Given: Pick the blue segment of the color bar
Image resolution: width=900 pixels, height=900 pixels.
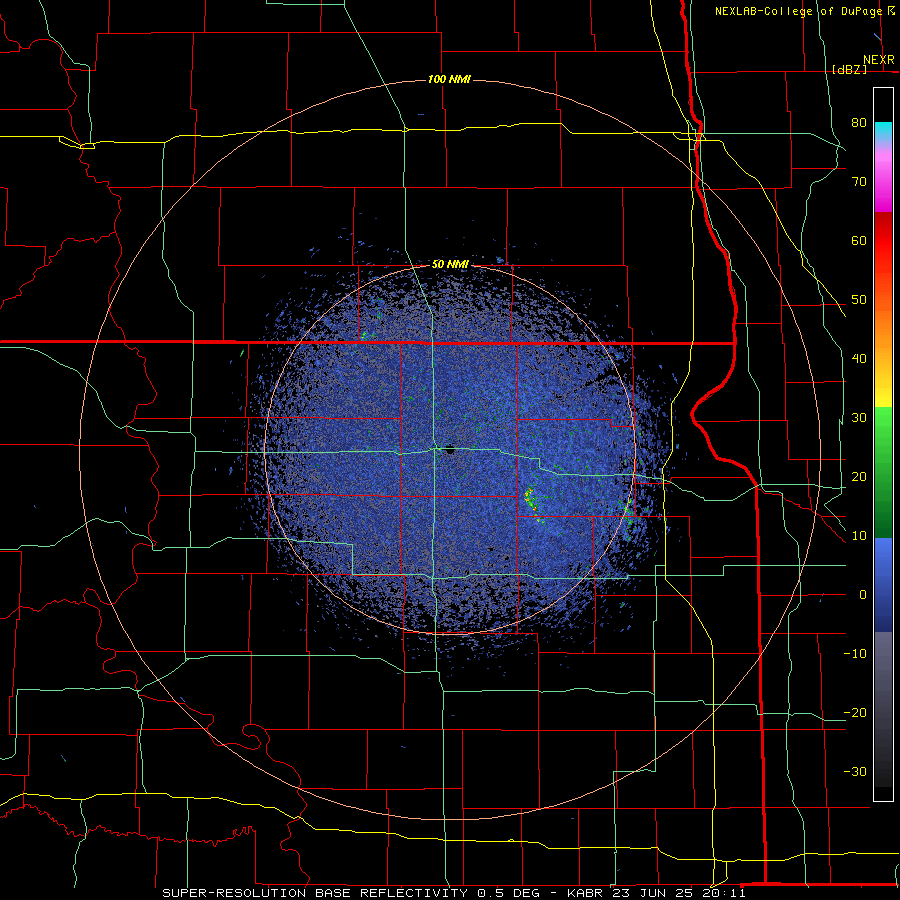Looking at the screenshot, I should (x=883, y=584).
